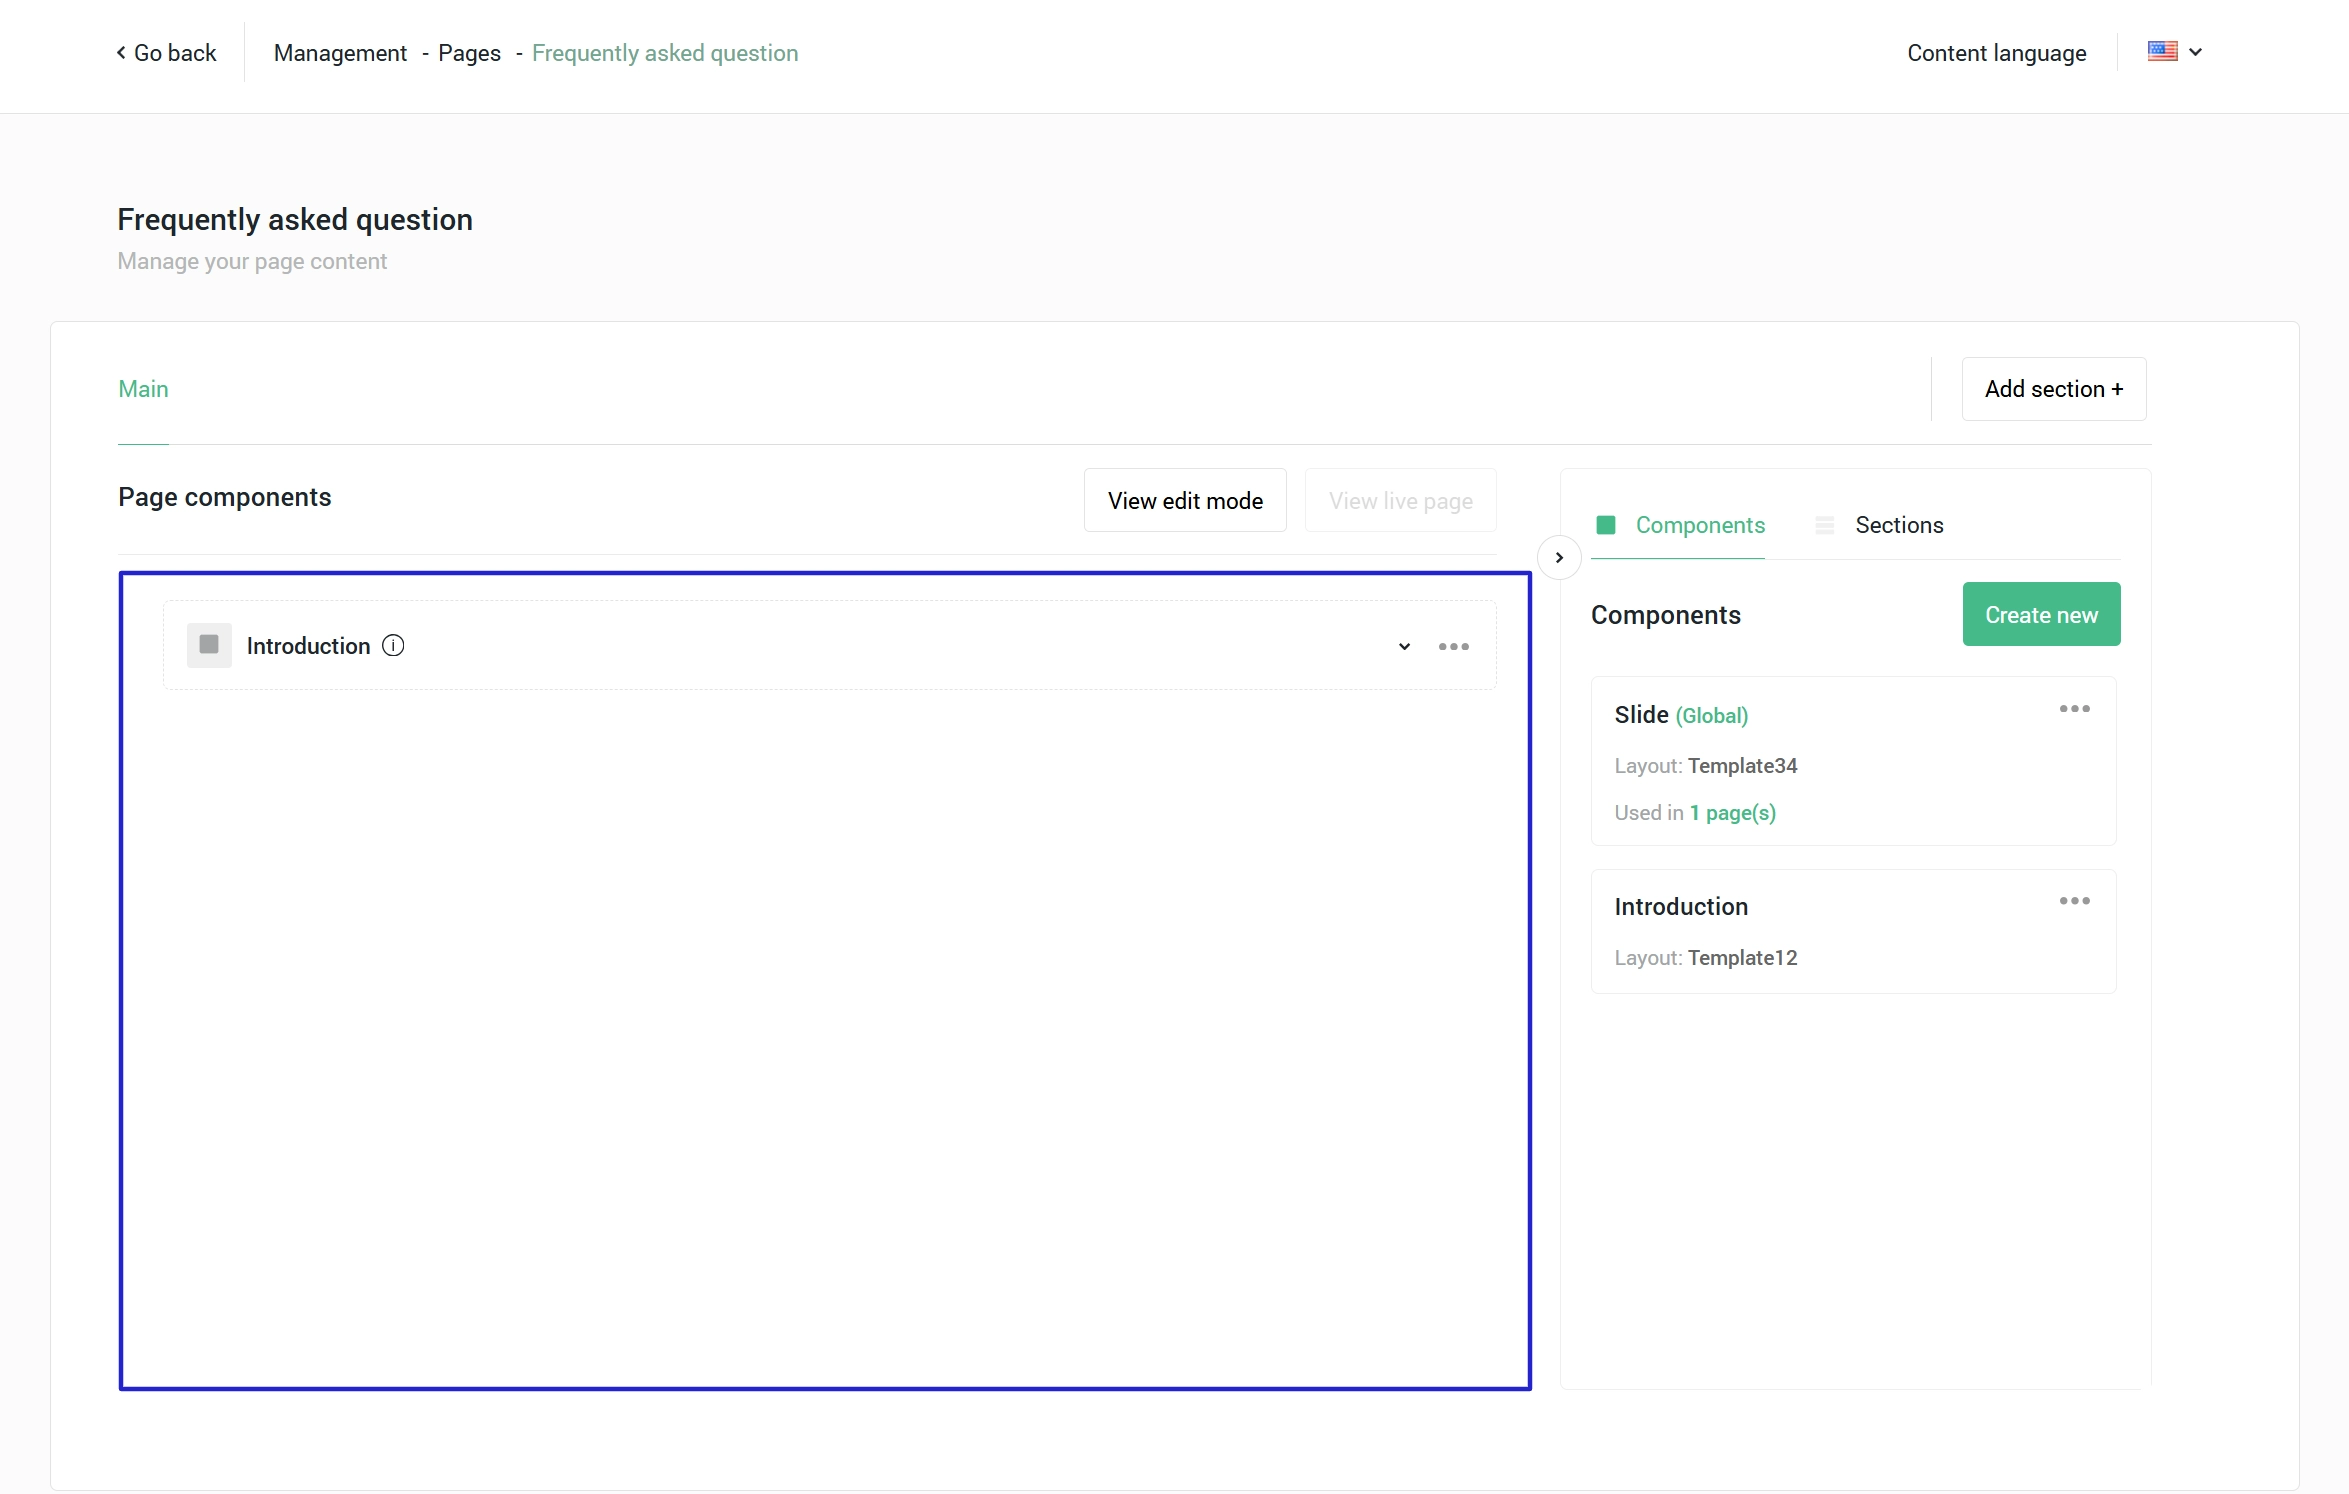Viewport: 2349px width, 1494px height.
Task: Open the '1 page(s)' usage link
Action: tap(1733, 813)
